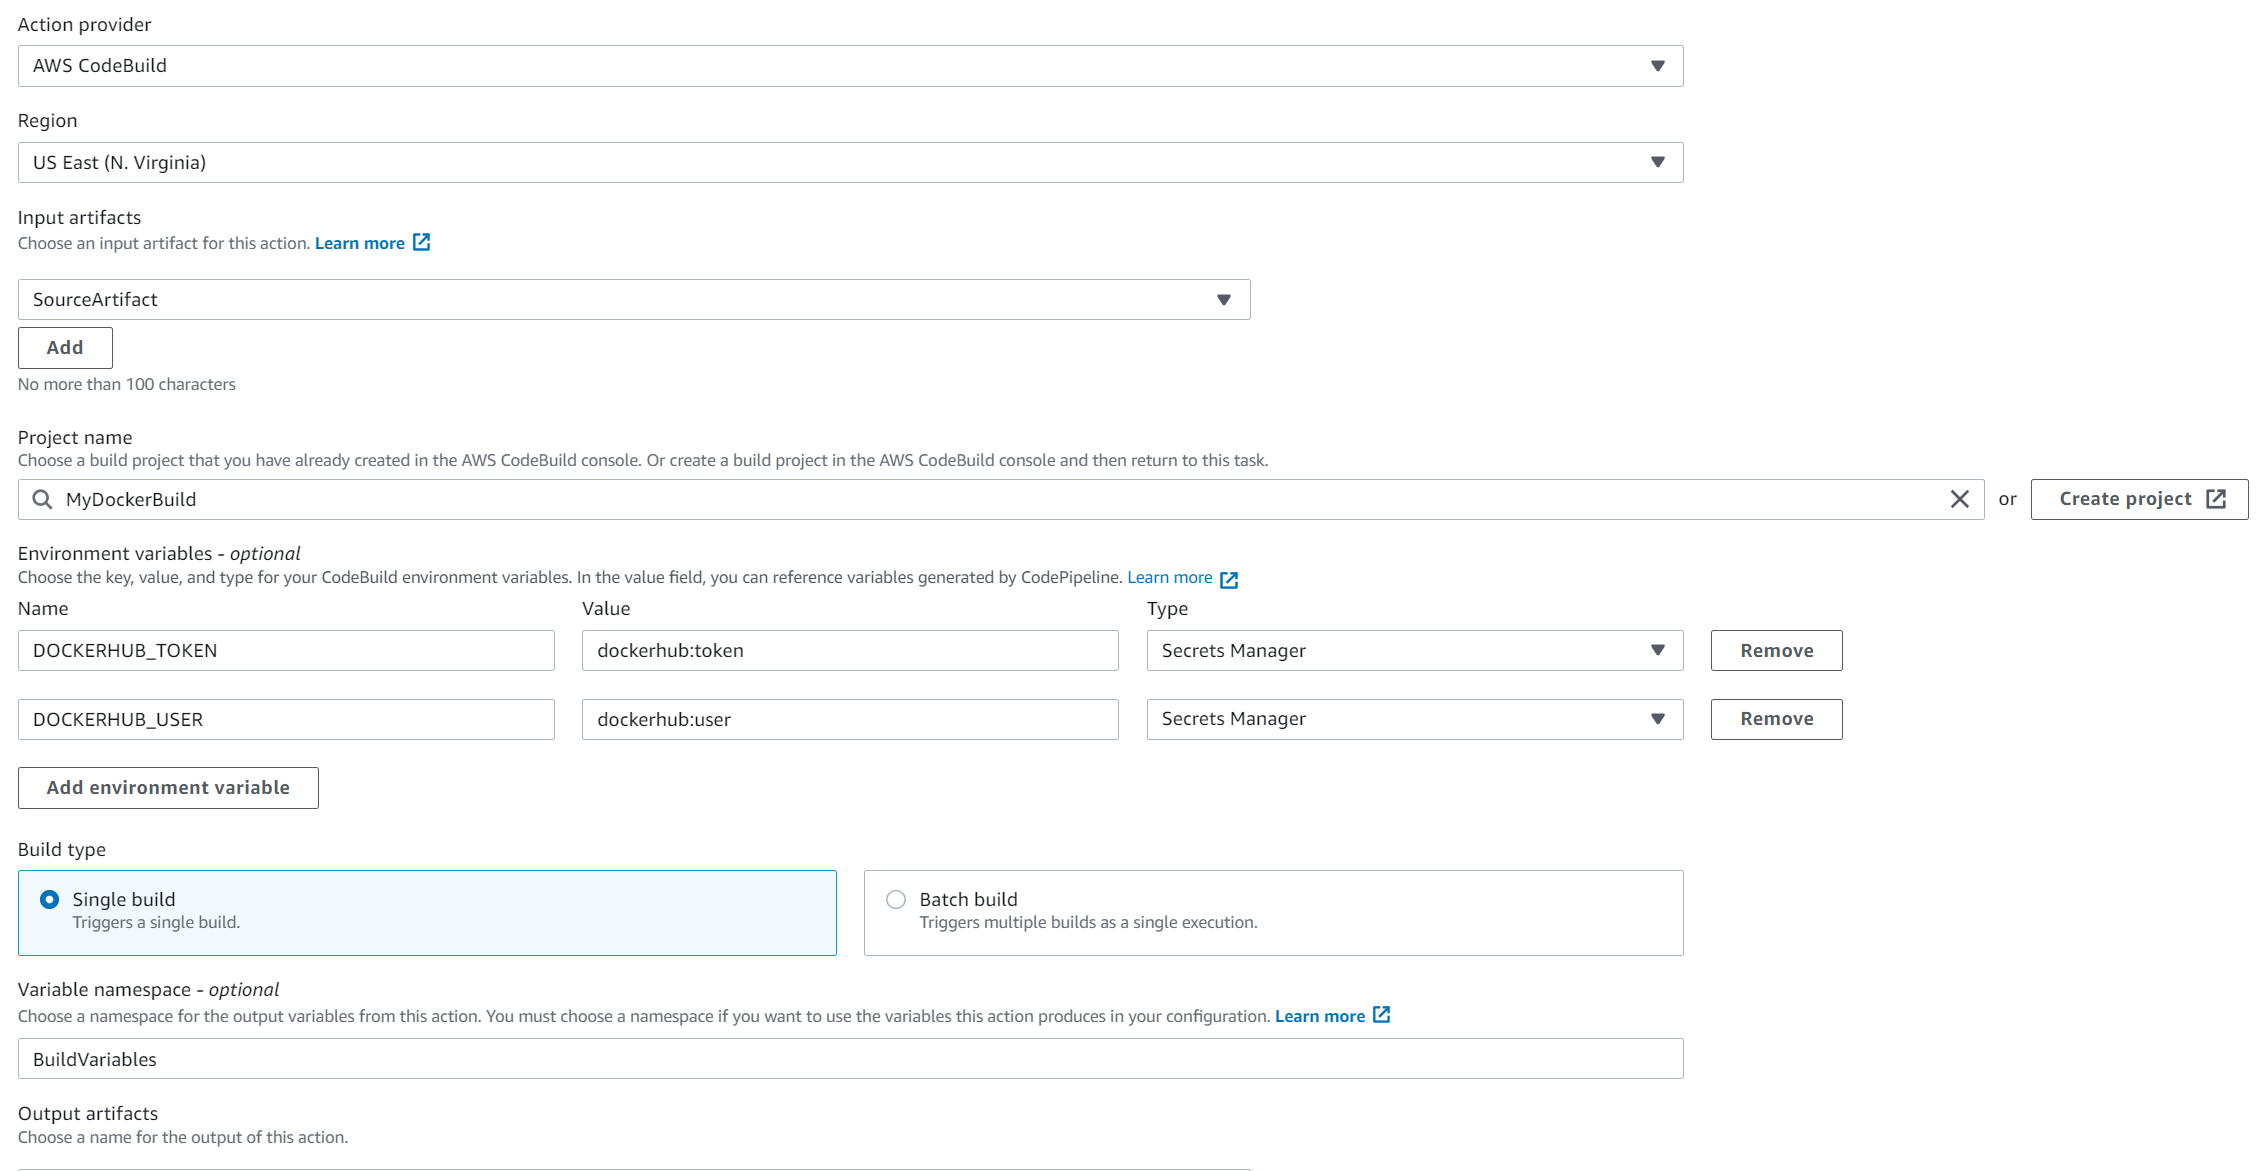Open the Learn more link for input artifacts
Screen dimensions: 2265x1171
click(x=359, y=242)
